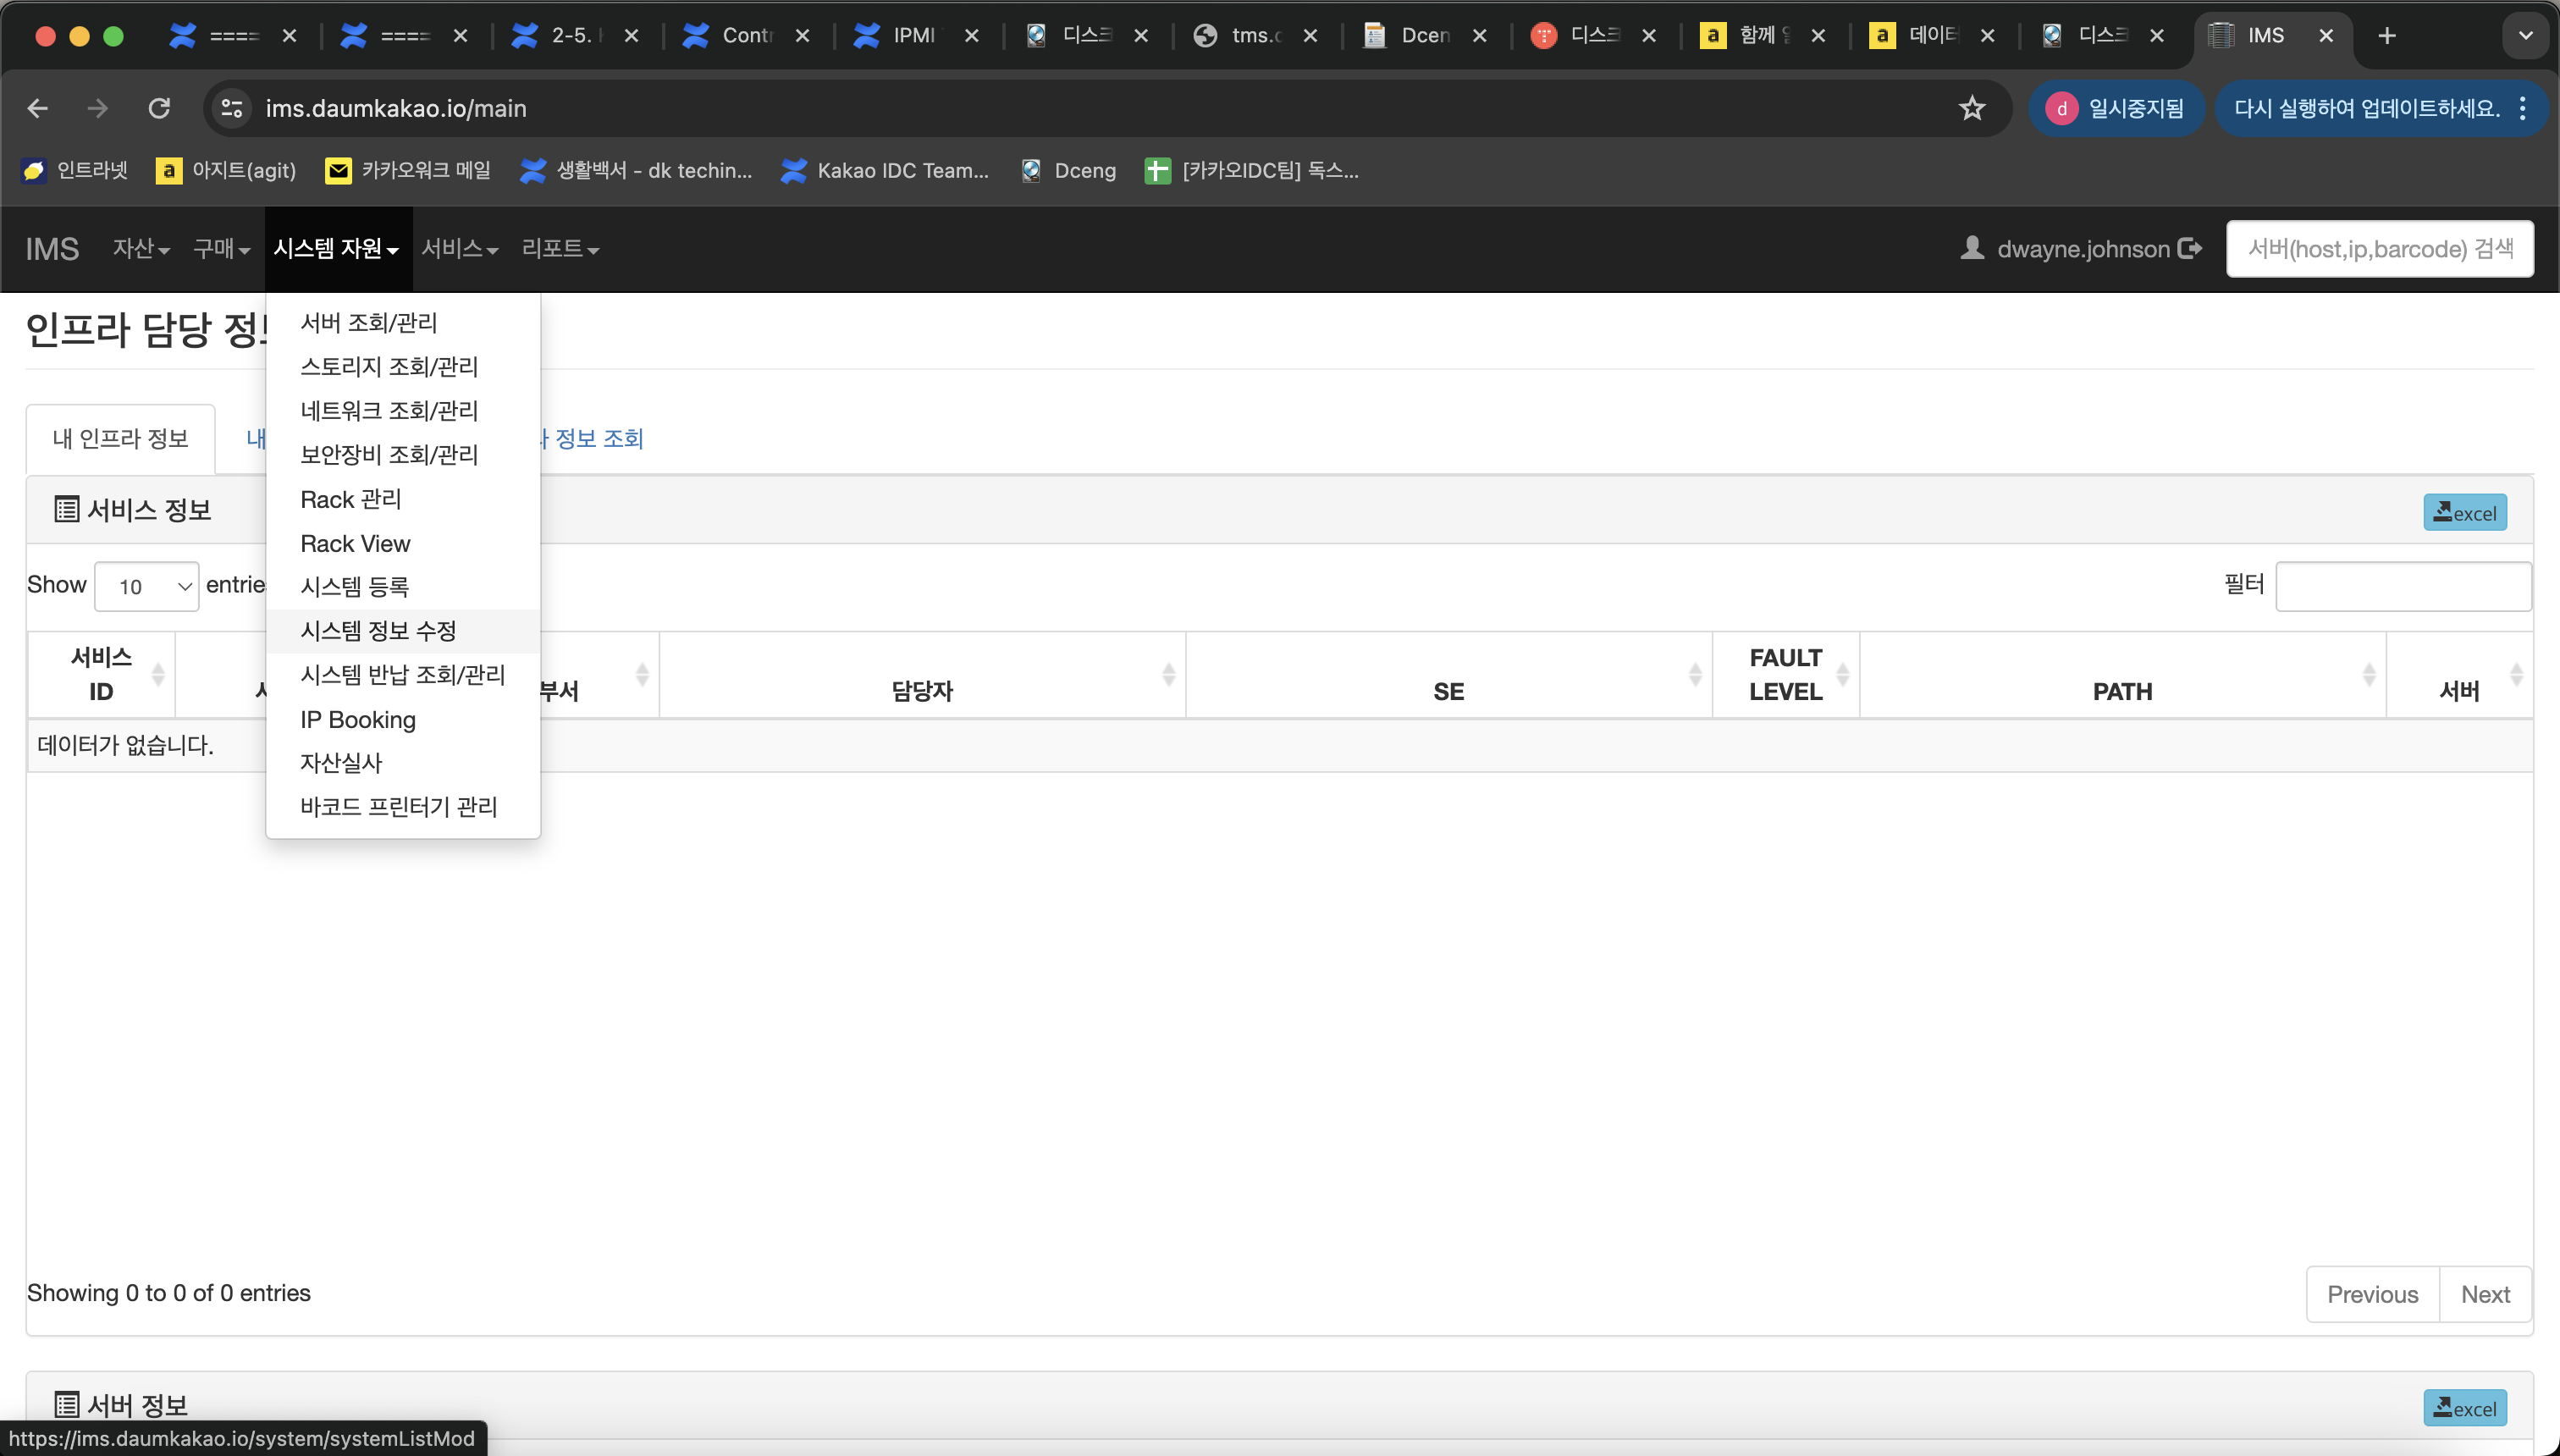Viewport: 2560px width, 1456px height.
Task: Open the Dceng bookmark
Action: pyautogui.click(x=1068, y=171)
